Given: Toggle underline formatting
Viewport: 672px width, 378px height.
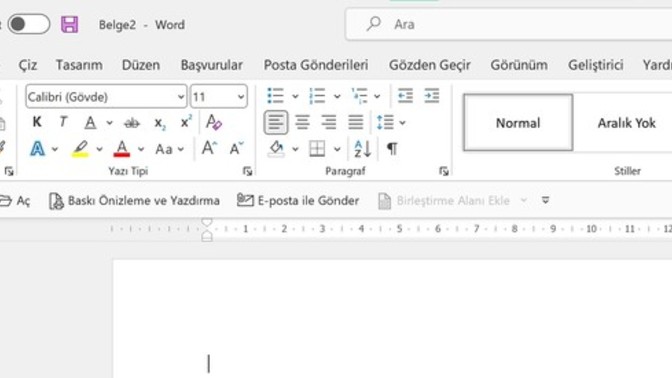Looking at the screenshot, I should (x=90, y=123).
